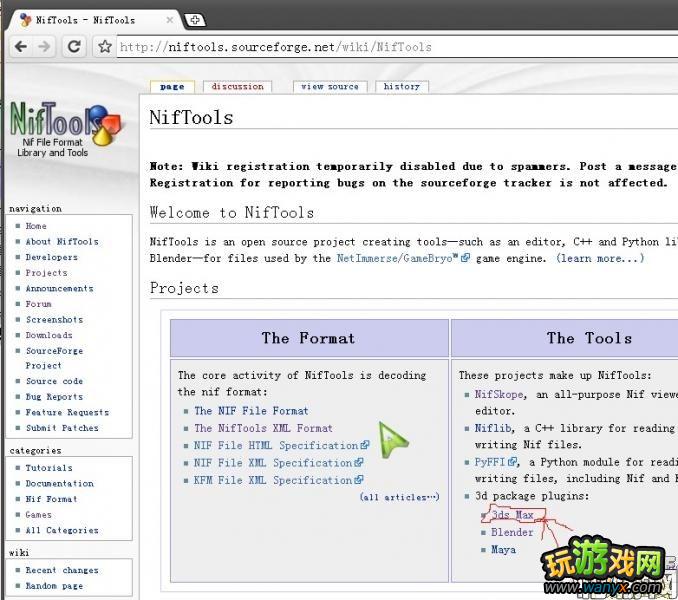
Task: Open the Feature Requests link
Action: coord(67,412)
